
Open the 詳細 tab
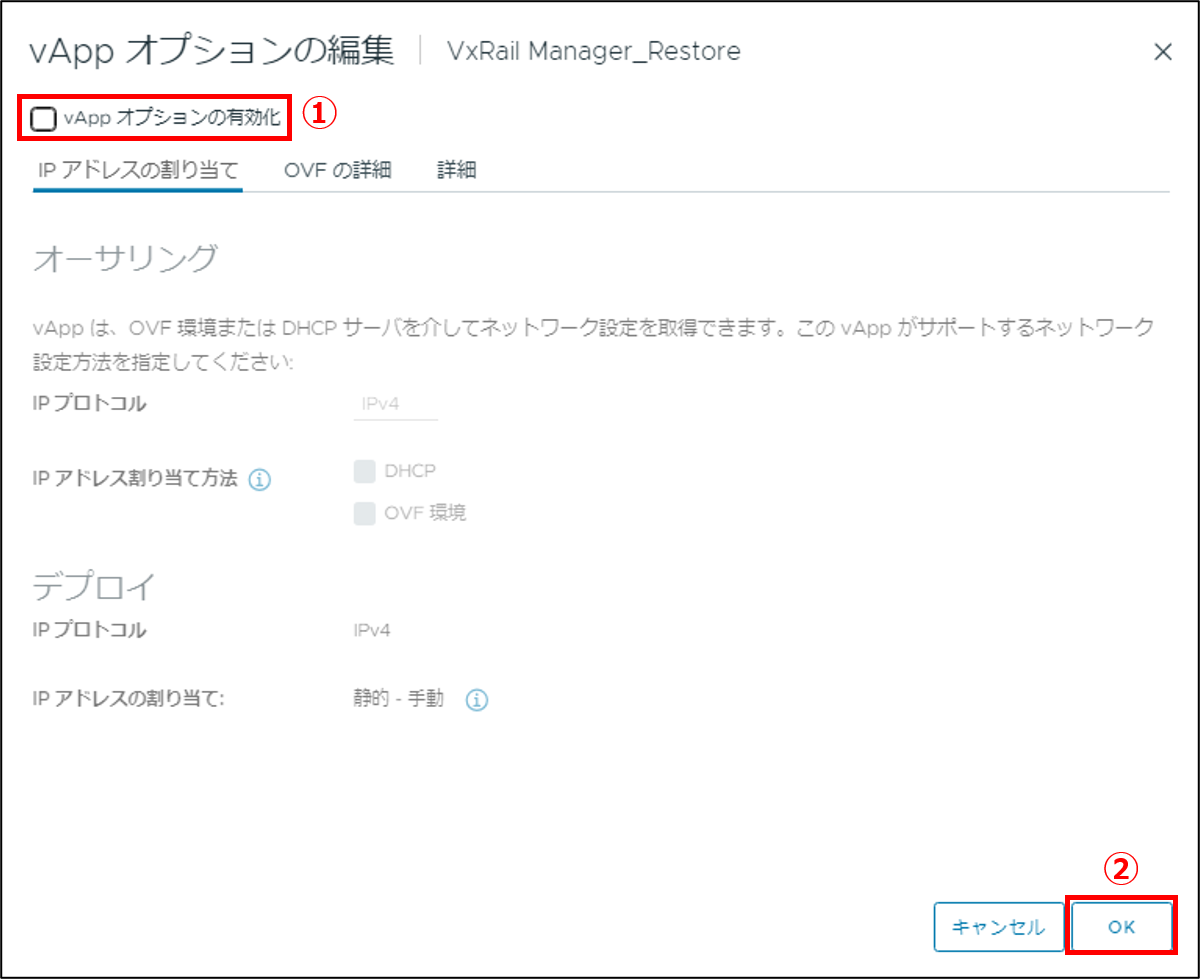pos(456,170)
